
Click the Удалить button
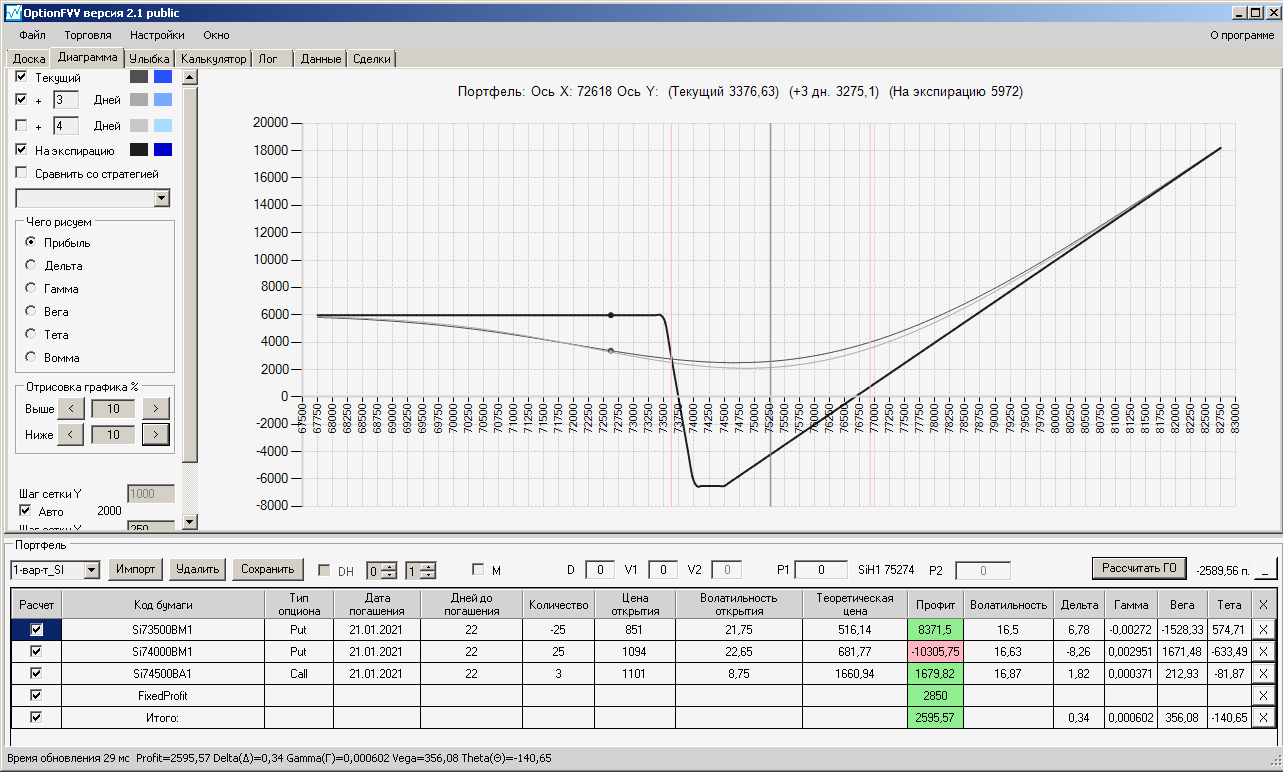click(198, 569)
